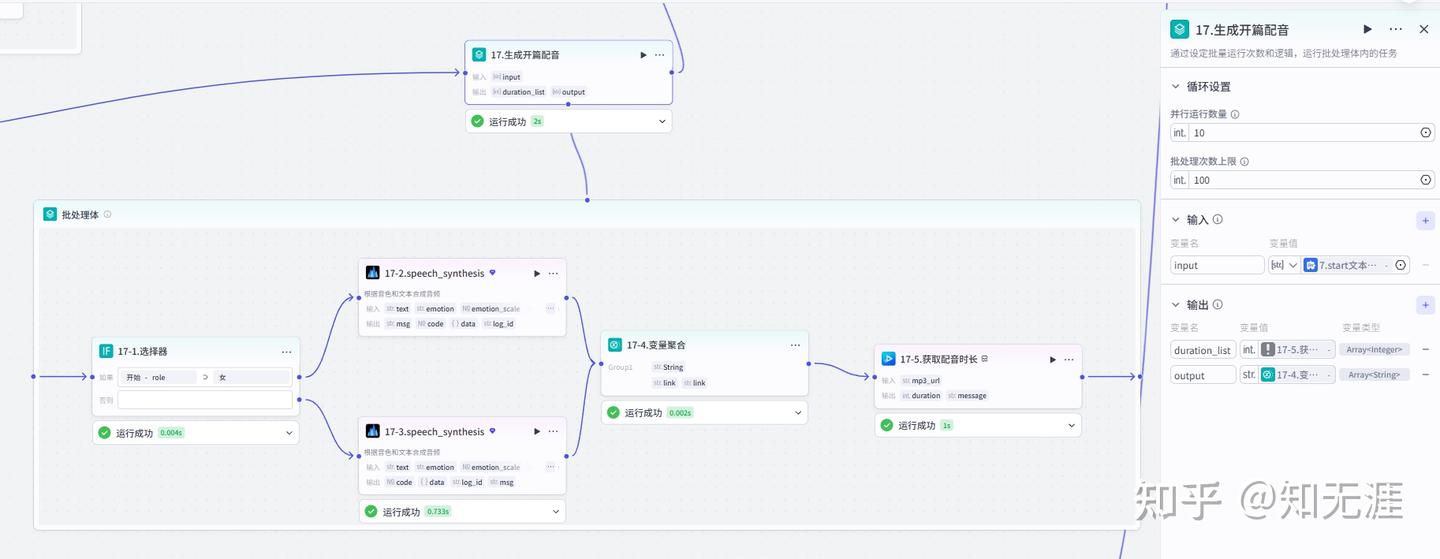Open the input variable type dropdown

point(1285,265)
